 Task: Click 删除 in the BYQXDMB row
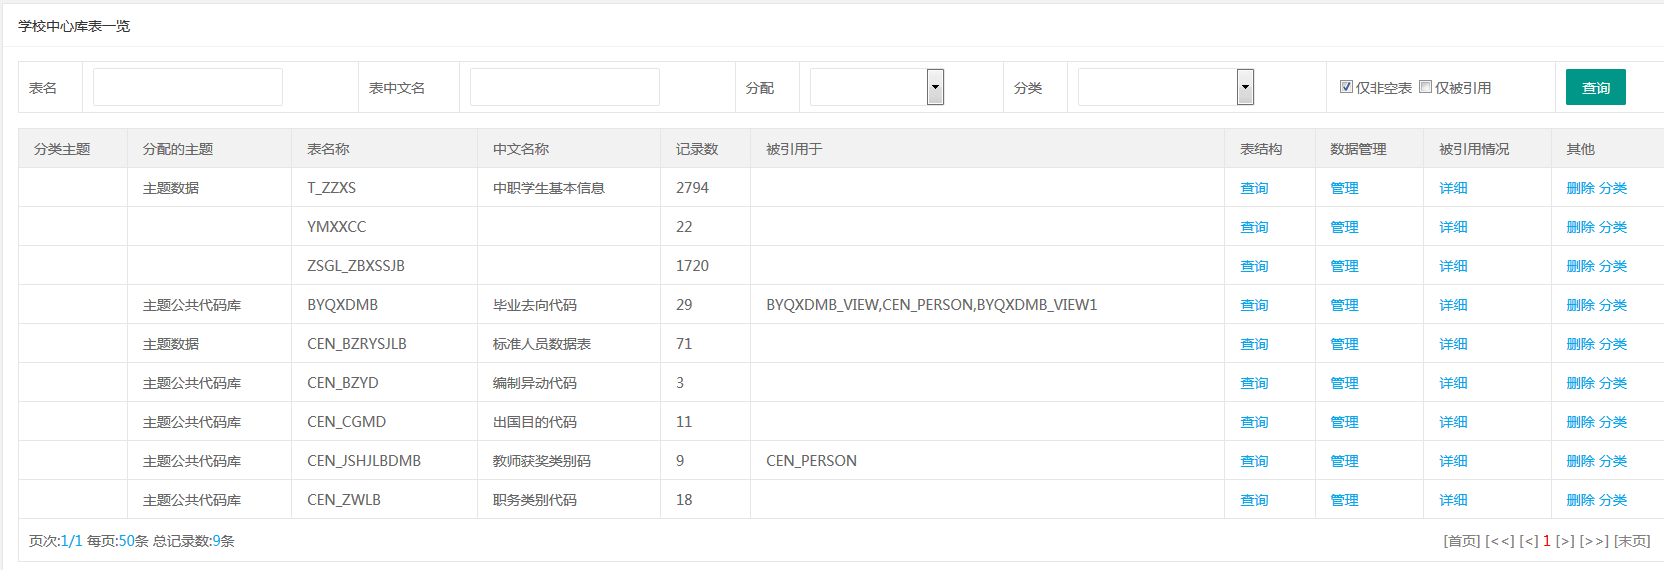tap(1580, 305)
